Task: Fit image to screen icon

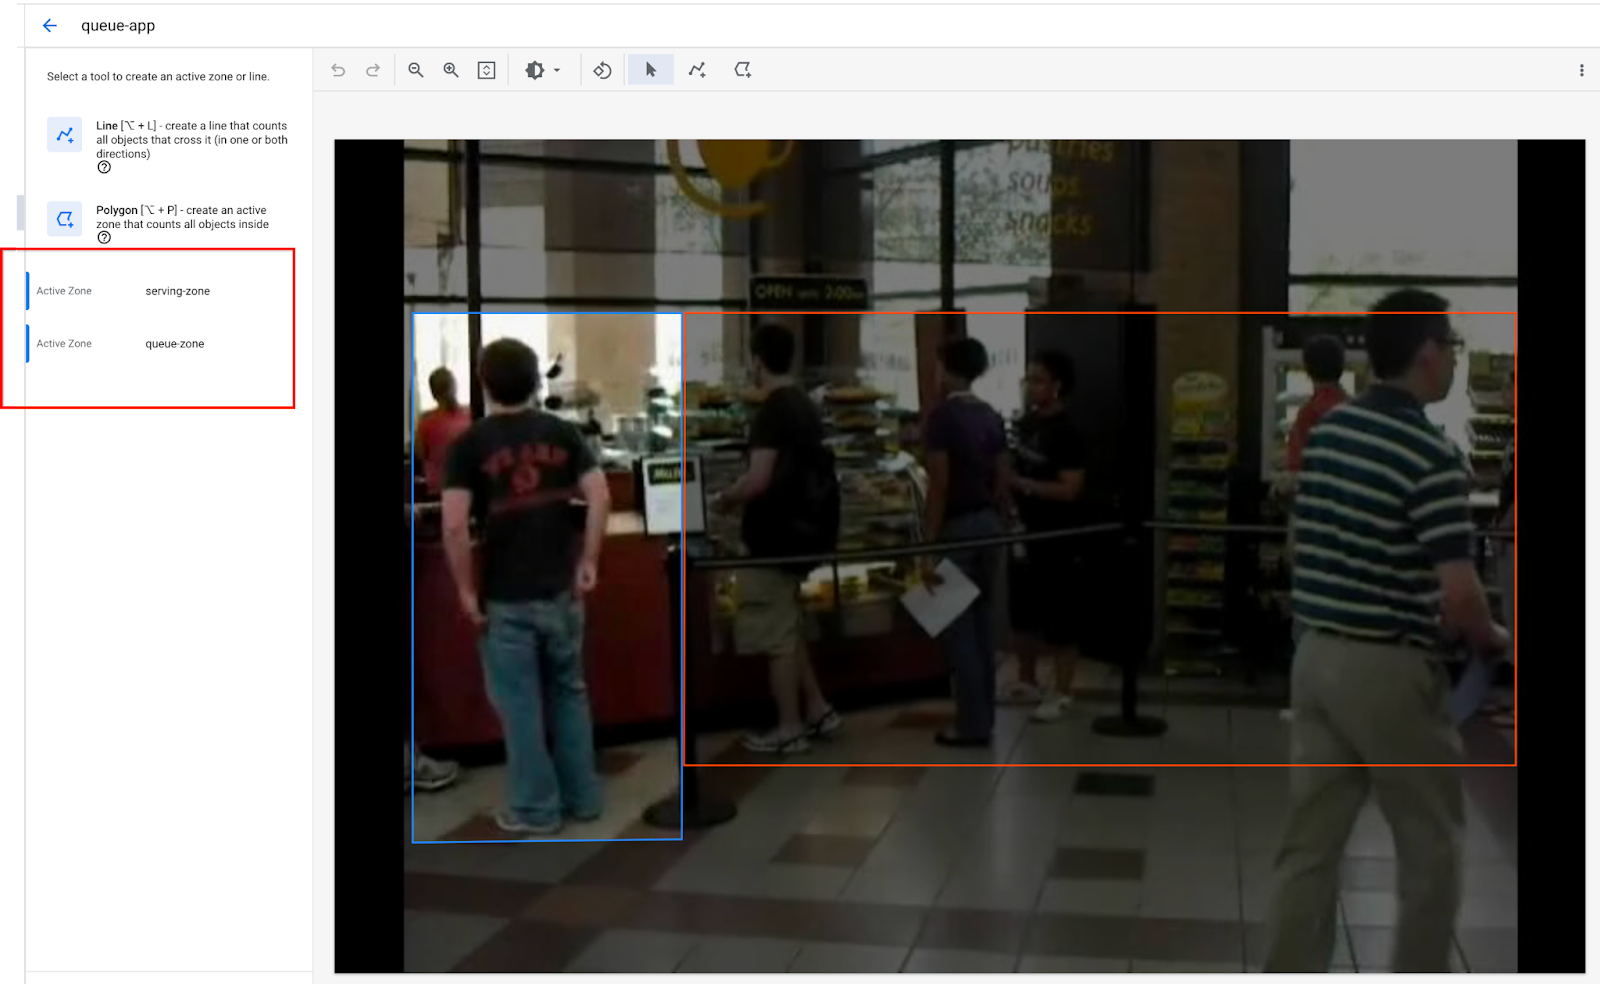Action: [x=487, y=70]
